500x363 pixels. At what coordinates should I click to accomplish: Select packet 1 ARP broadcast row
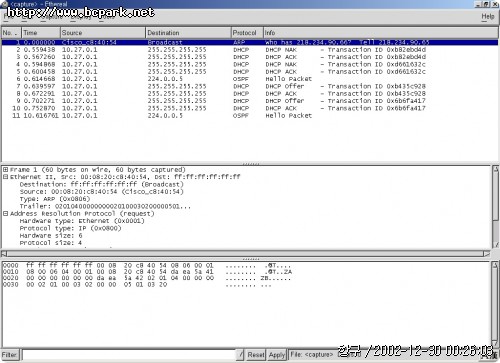click(250, 42)
